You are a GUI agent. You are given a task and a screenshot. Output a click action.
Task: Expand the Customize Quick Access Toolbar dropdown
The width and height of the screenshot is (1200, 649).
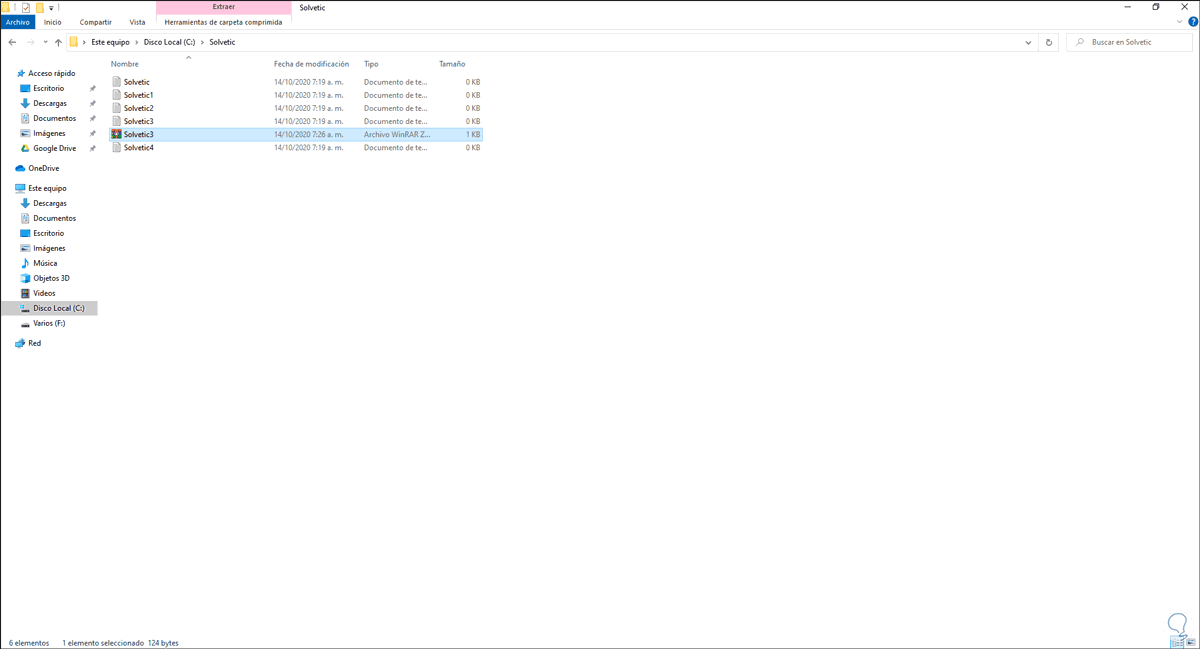click(50, 7)
